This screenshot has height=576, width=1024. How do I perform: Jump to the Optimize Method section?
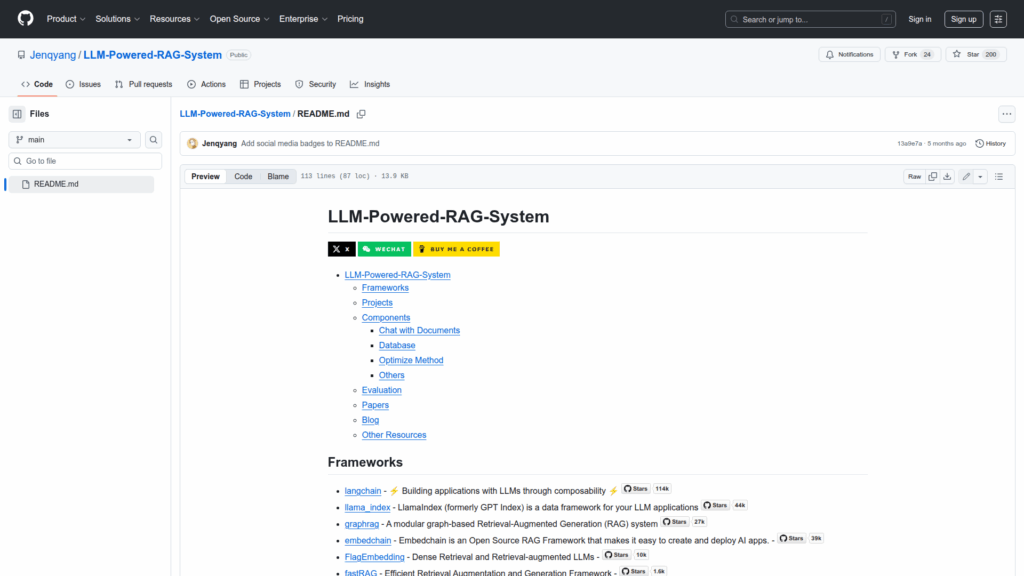point(411,360)
